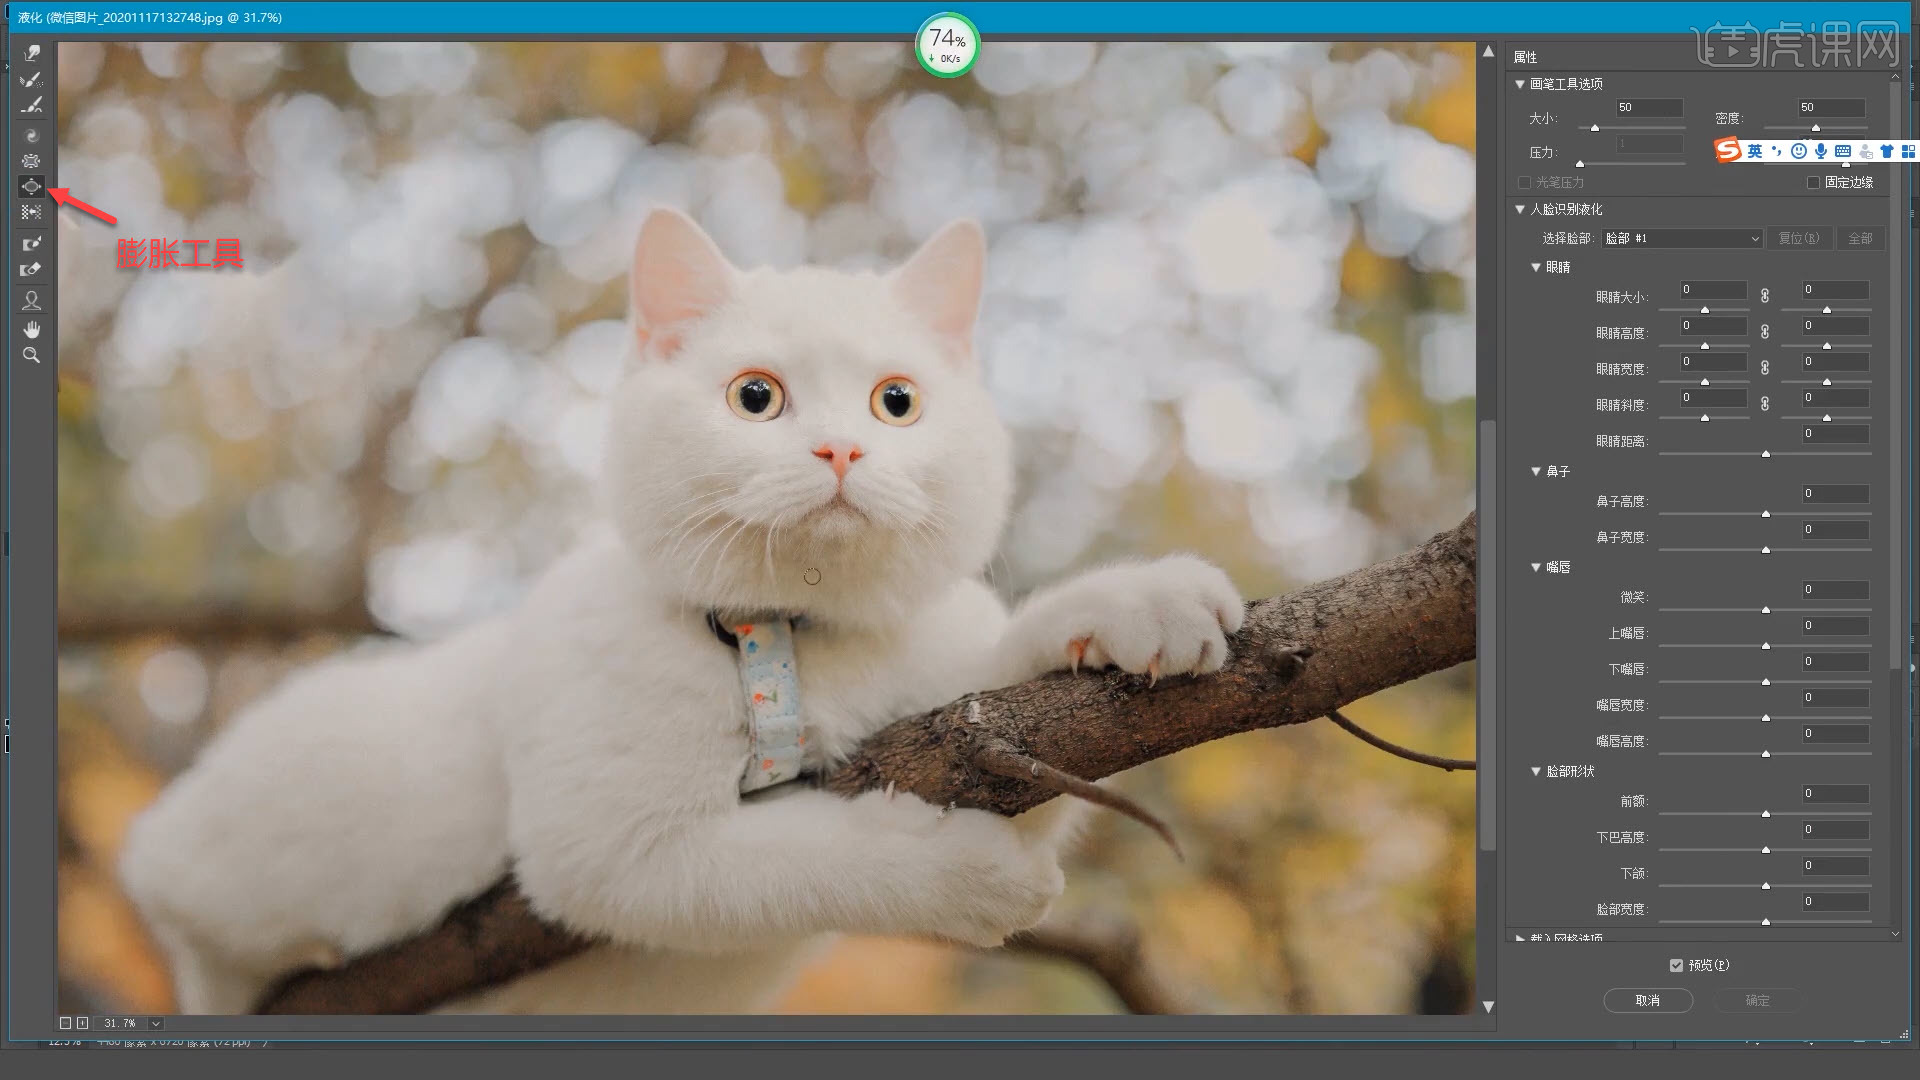The width and height of the screenshot is (1920, 1080).
Task: Select the Freeze Mask tool
Action: pyautogui.click(x=32, y=243)
